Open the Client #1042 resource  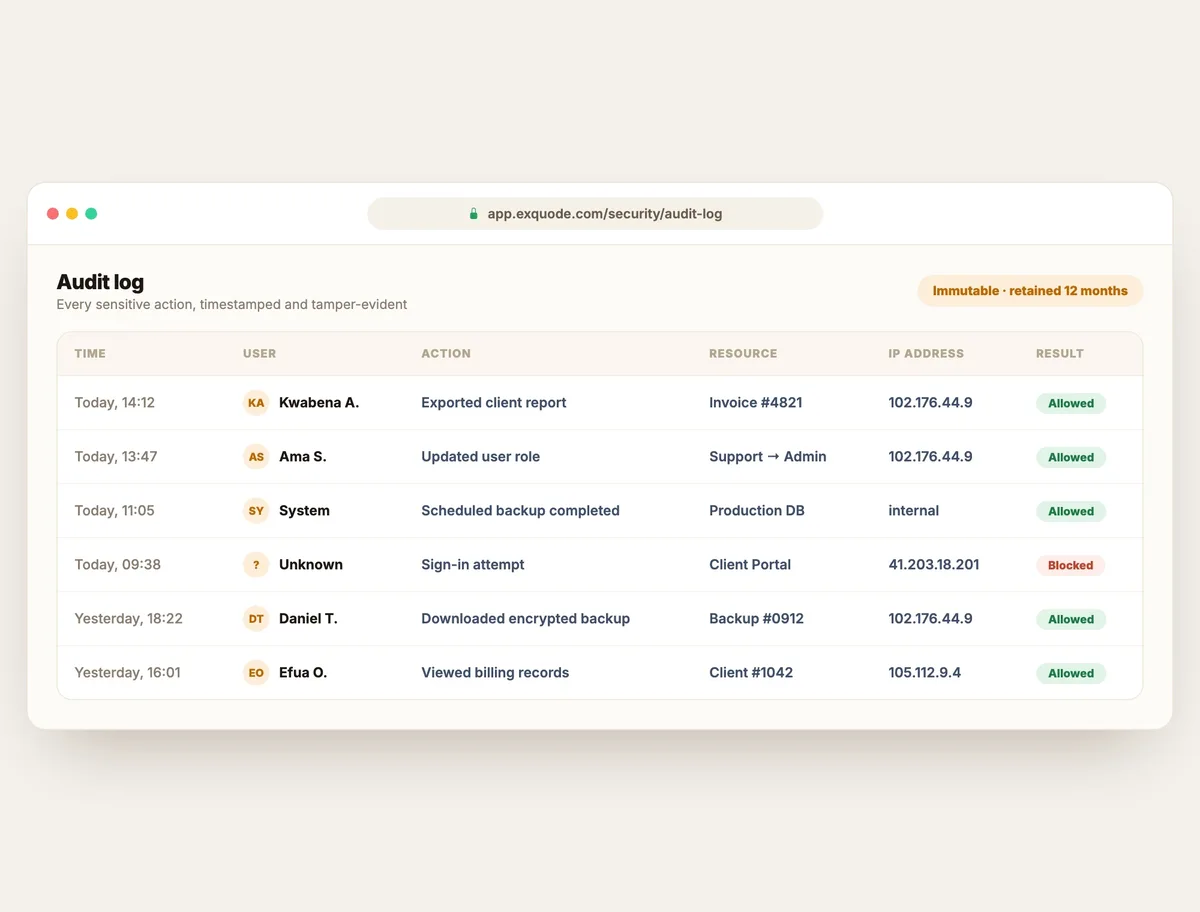coord(751,673)
